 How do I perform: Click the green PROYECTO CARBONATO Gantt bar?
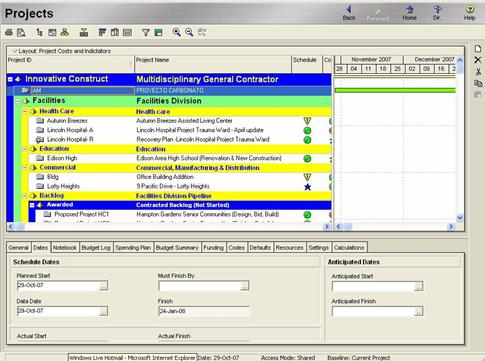395,90
